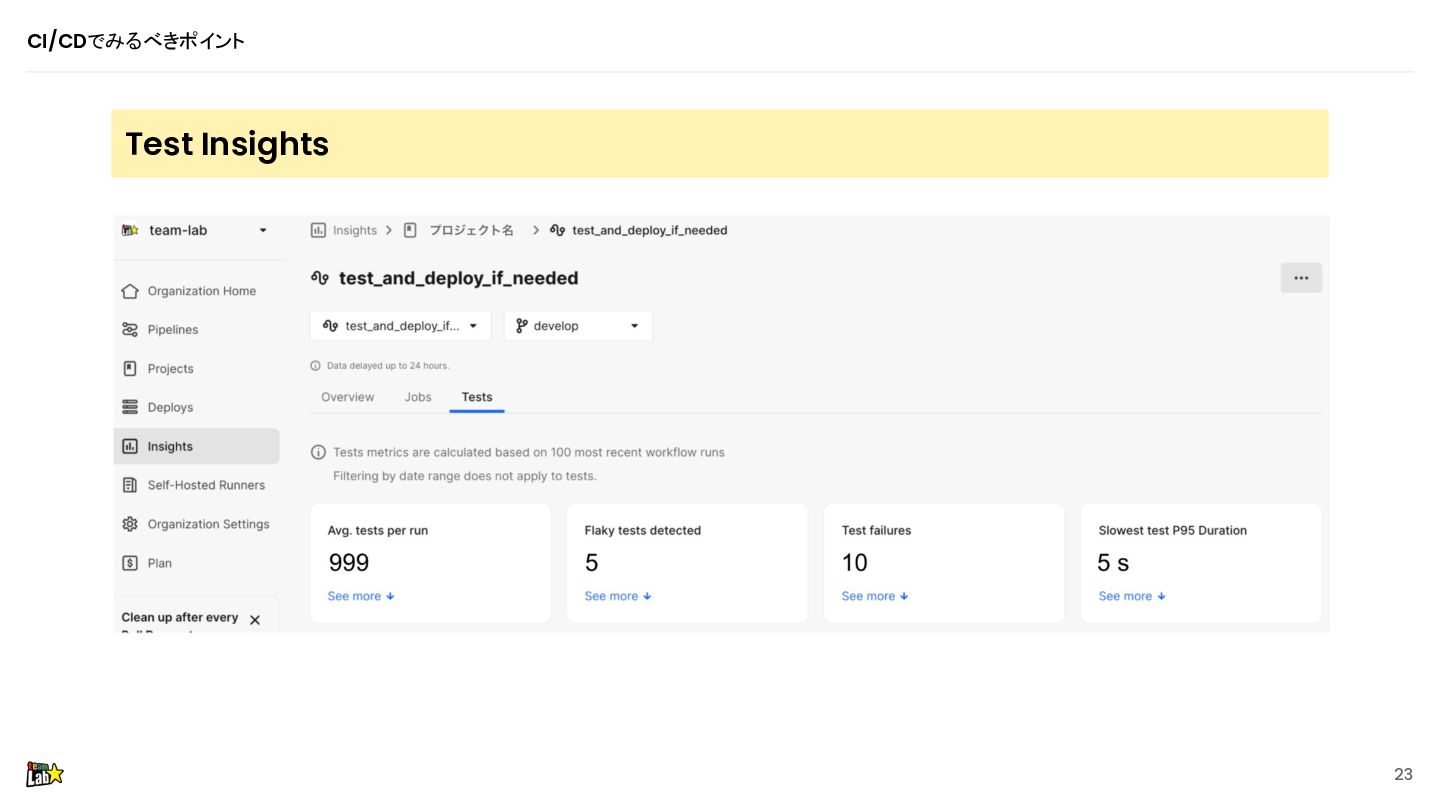Click the Flaky tests detected value 5
Viewport: 1440px width, 810px height.
click(x=592, y=563)
